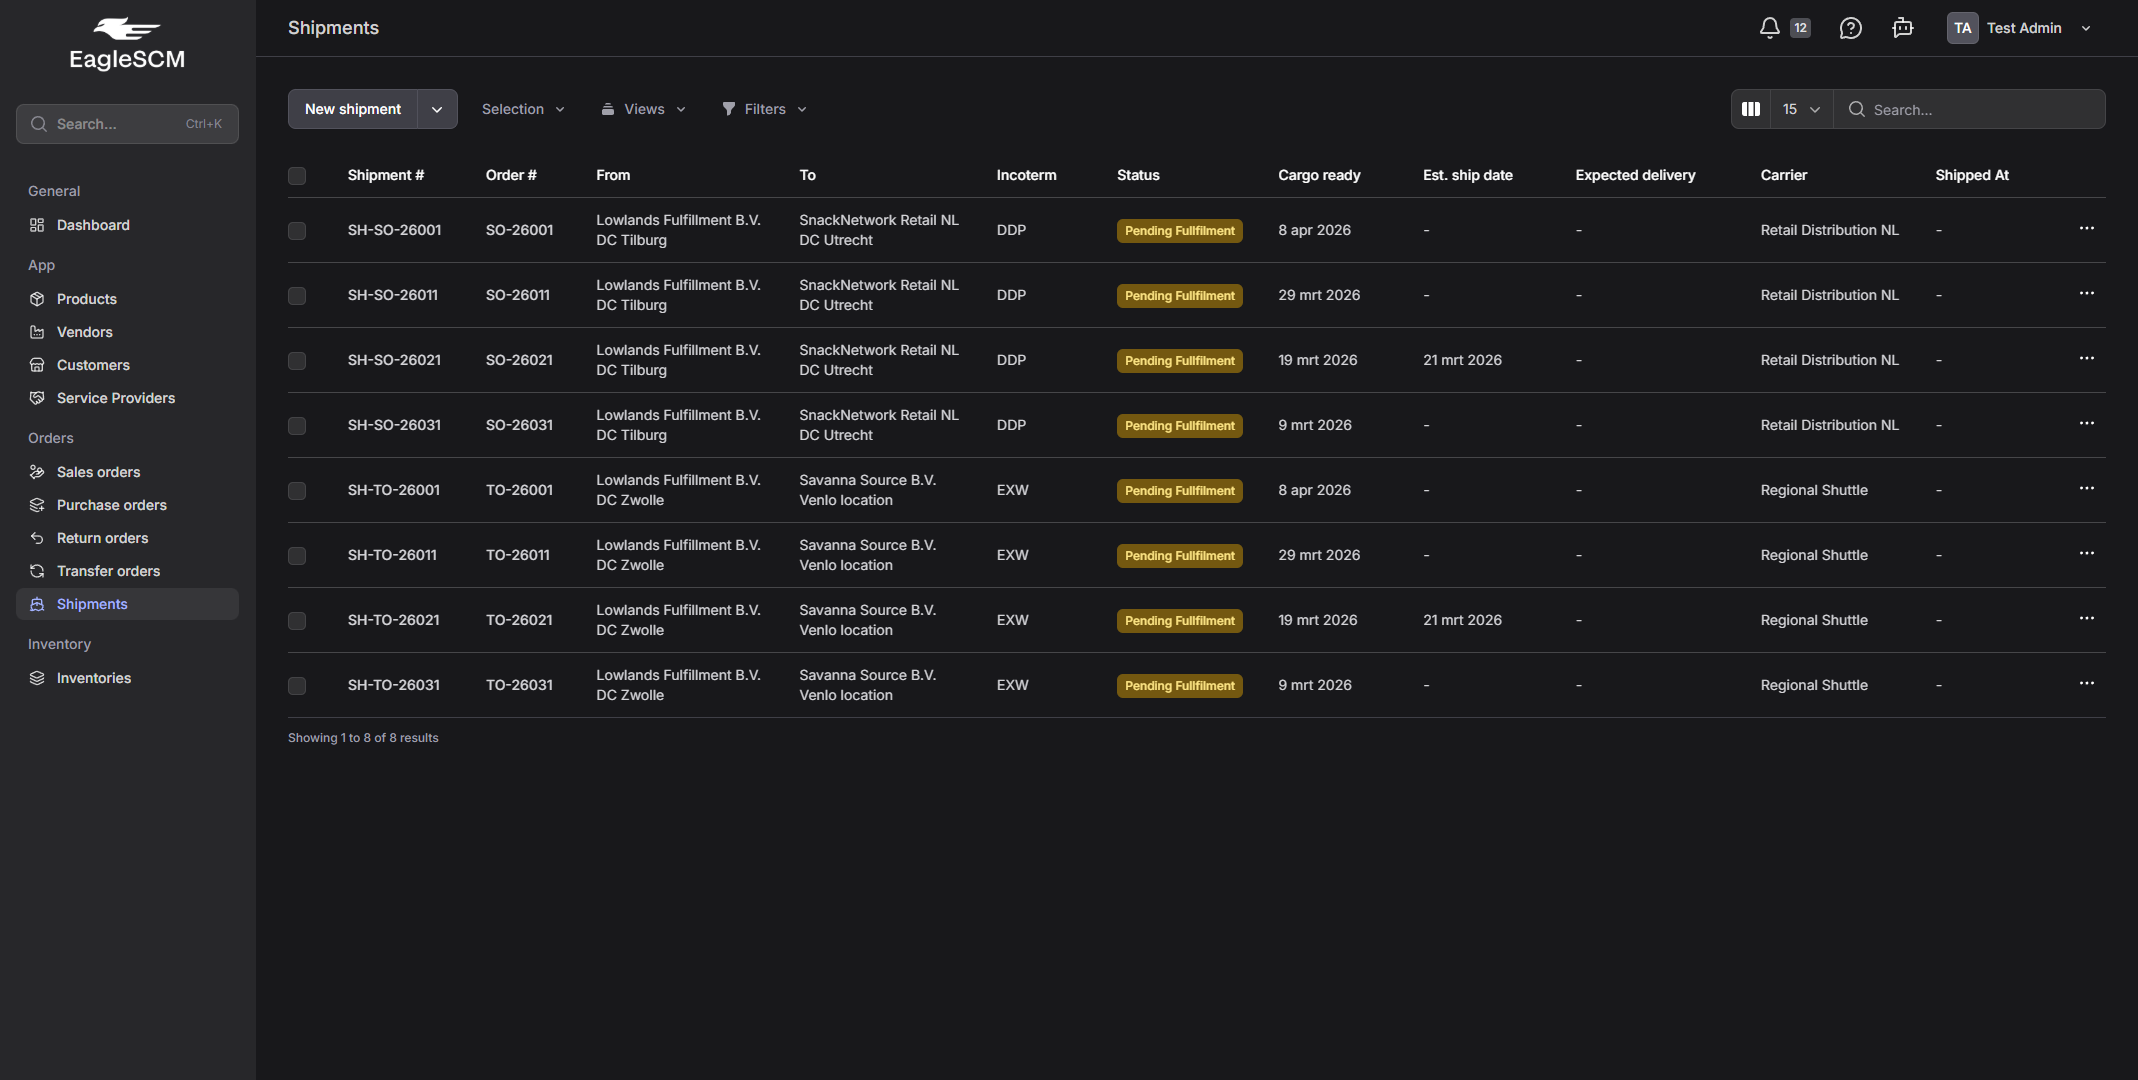Viewport: 2138px width, 1080px height.
Task: Open Sales orders in the sidebar
Action: 127,472
